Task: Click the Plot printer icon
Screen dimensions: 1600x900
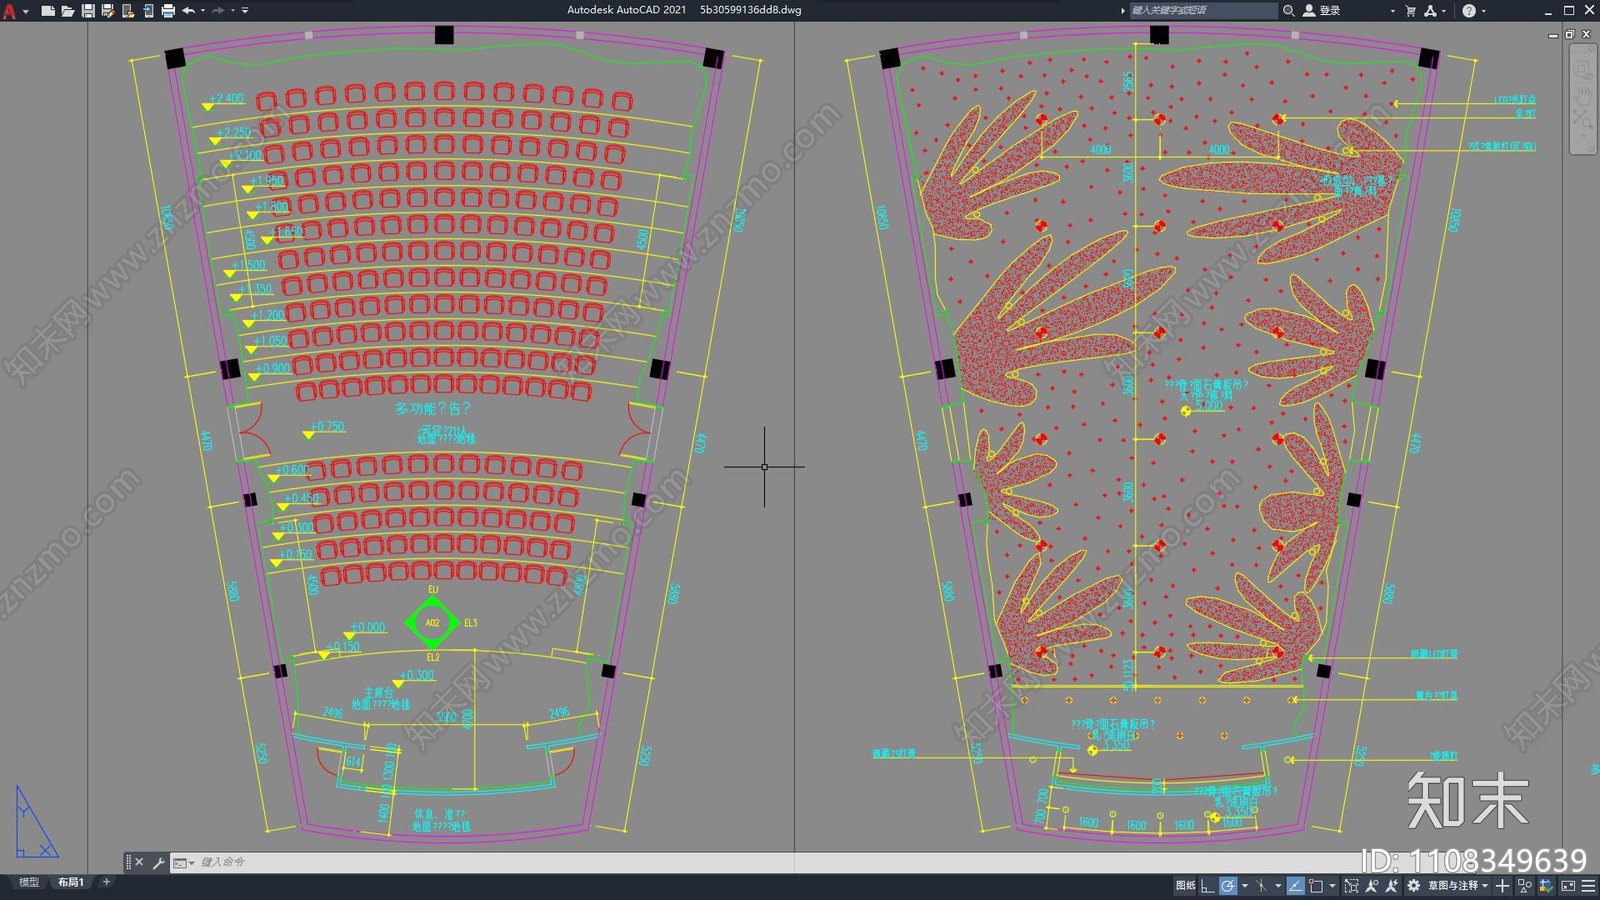Action: pyautogui.click(x=168, y=10)
